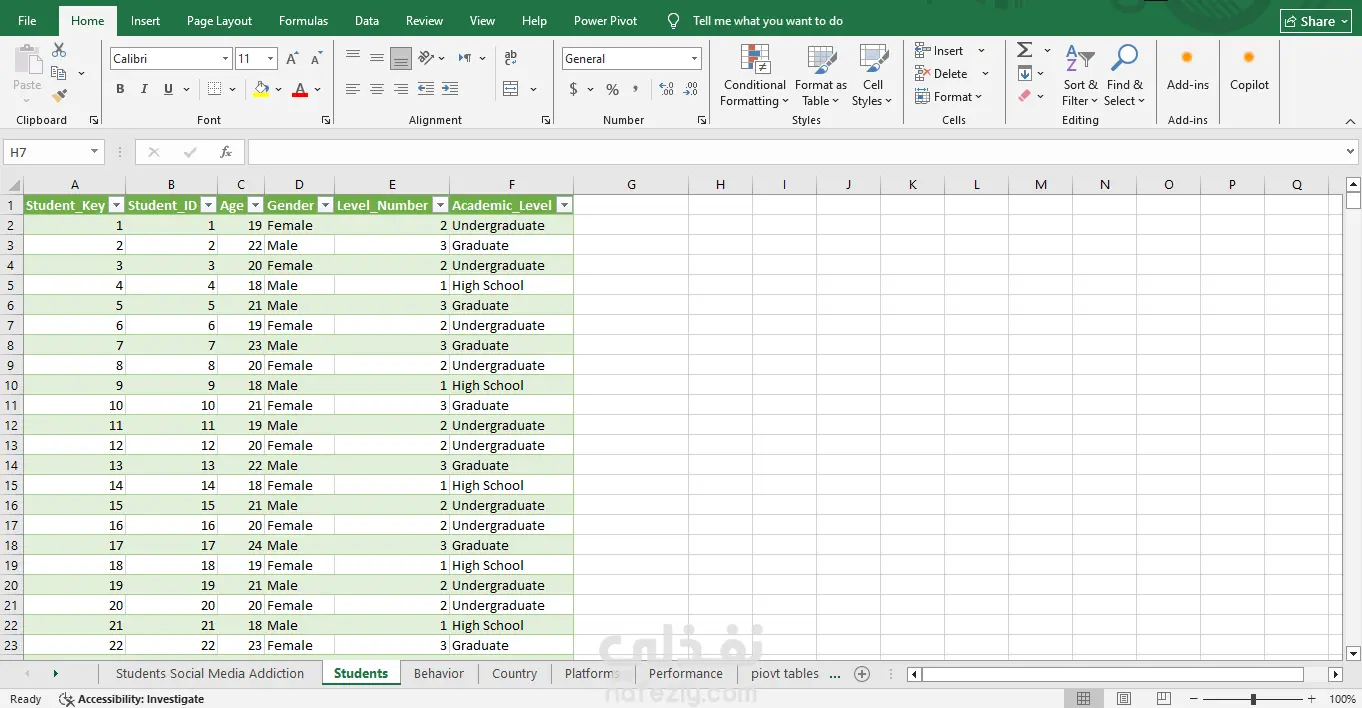This screenshot has width=1362, height=708.
Task: Switch to the Behavior sheet tab
Action: click(439, 673)
